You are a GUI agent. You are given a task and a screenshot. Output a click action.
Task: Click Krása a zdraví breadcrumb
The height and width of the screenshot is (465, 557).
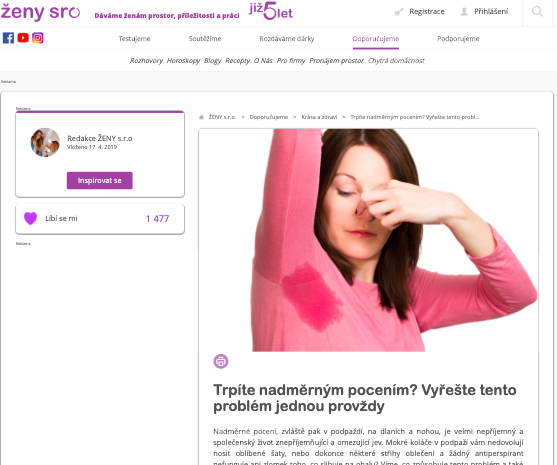(319, 117)
